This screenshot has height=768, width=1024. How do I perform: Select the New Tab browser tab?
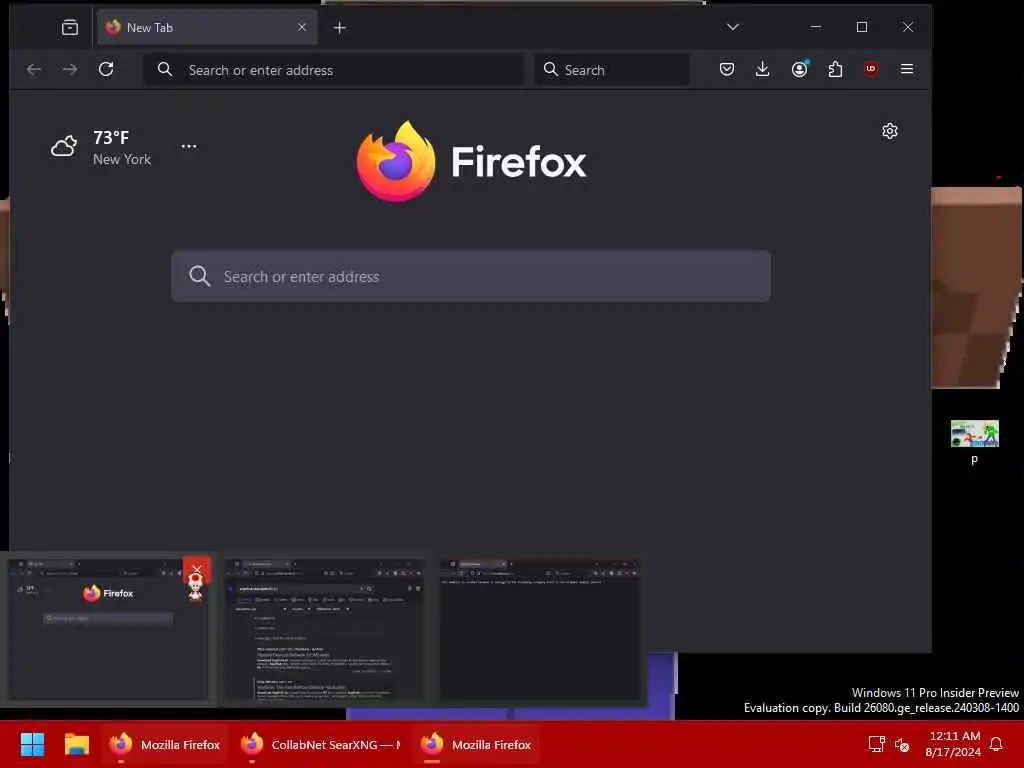coord(207,27)
